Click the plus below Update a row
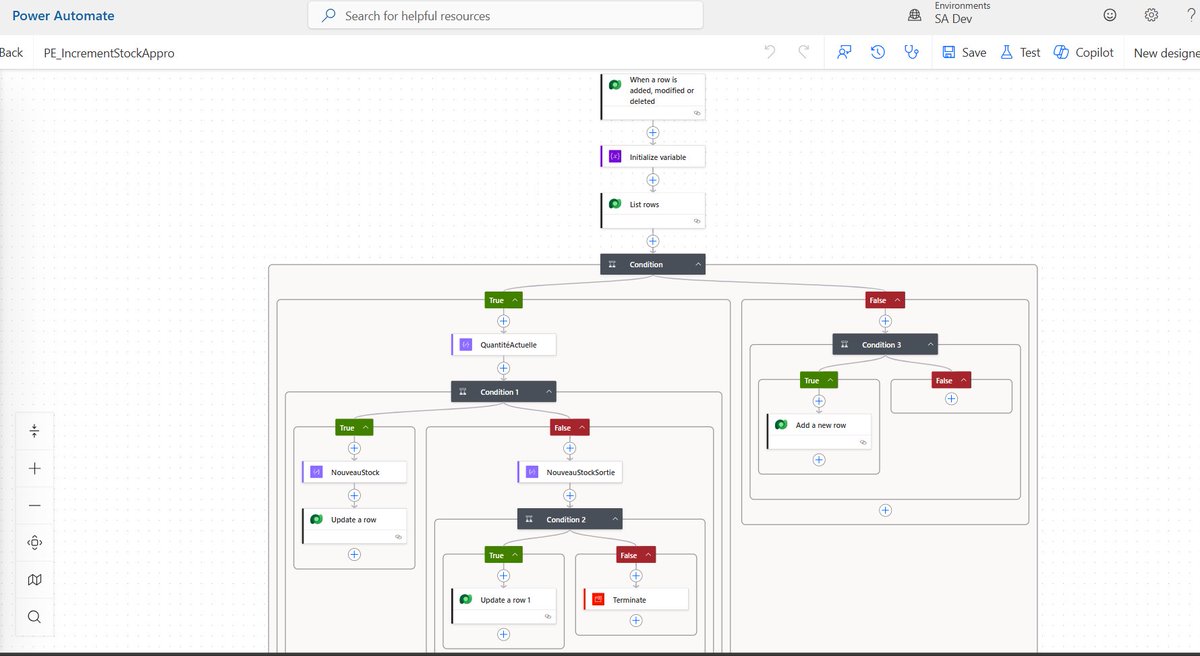1200x656 pixels. click(354, 554)
